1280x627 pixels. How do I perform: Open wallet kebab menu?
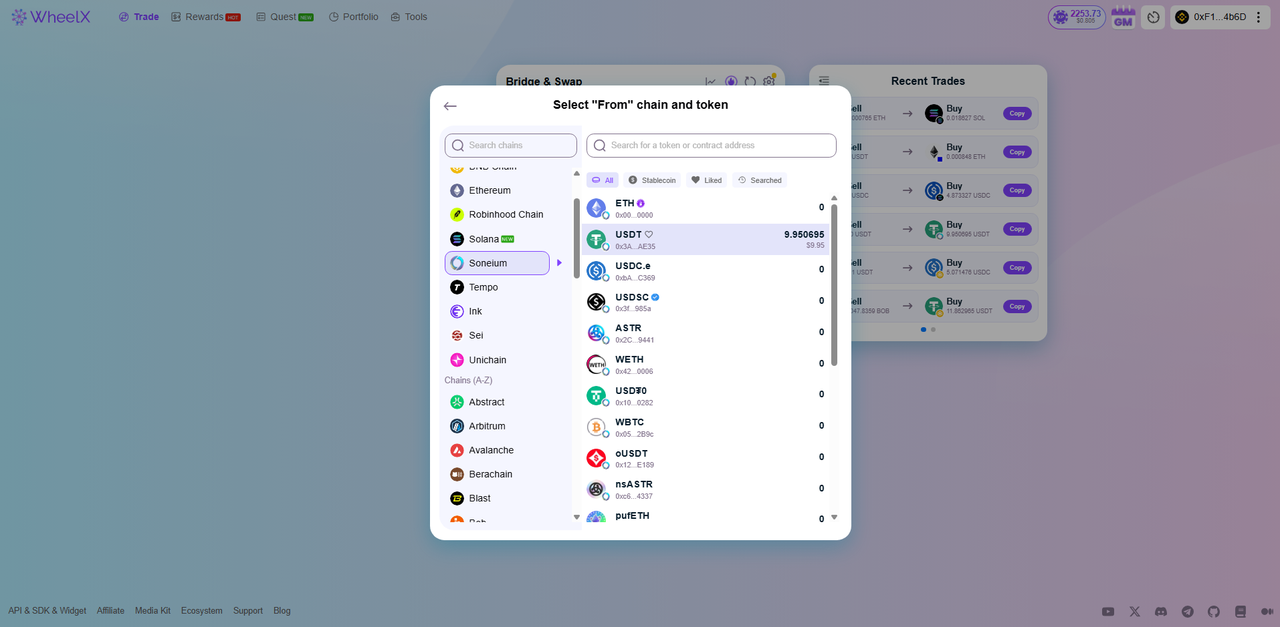coord(1258,17)
